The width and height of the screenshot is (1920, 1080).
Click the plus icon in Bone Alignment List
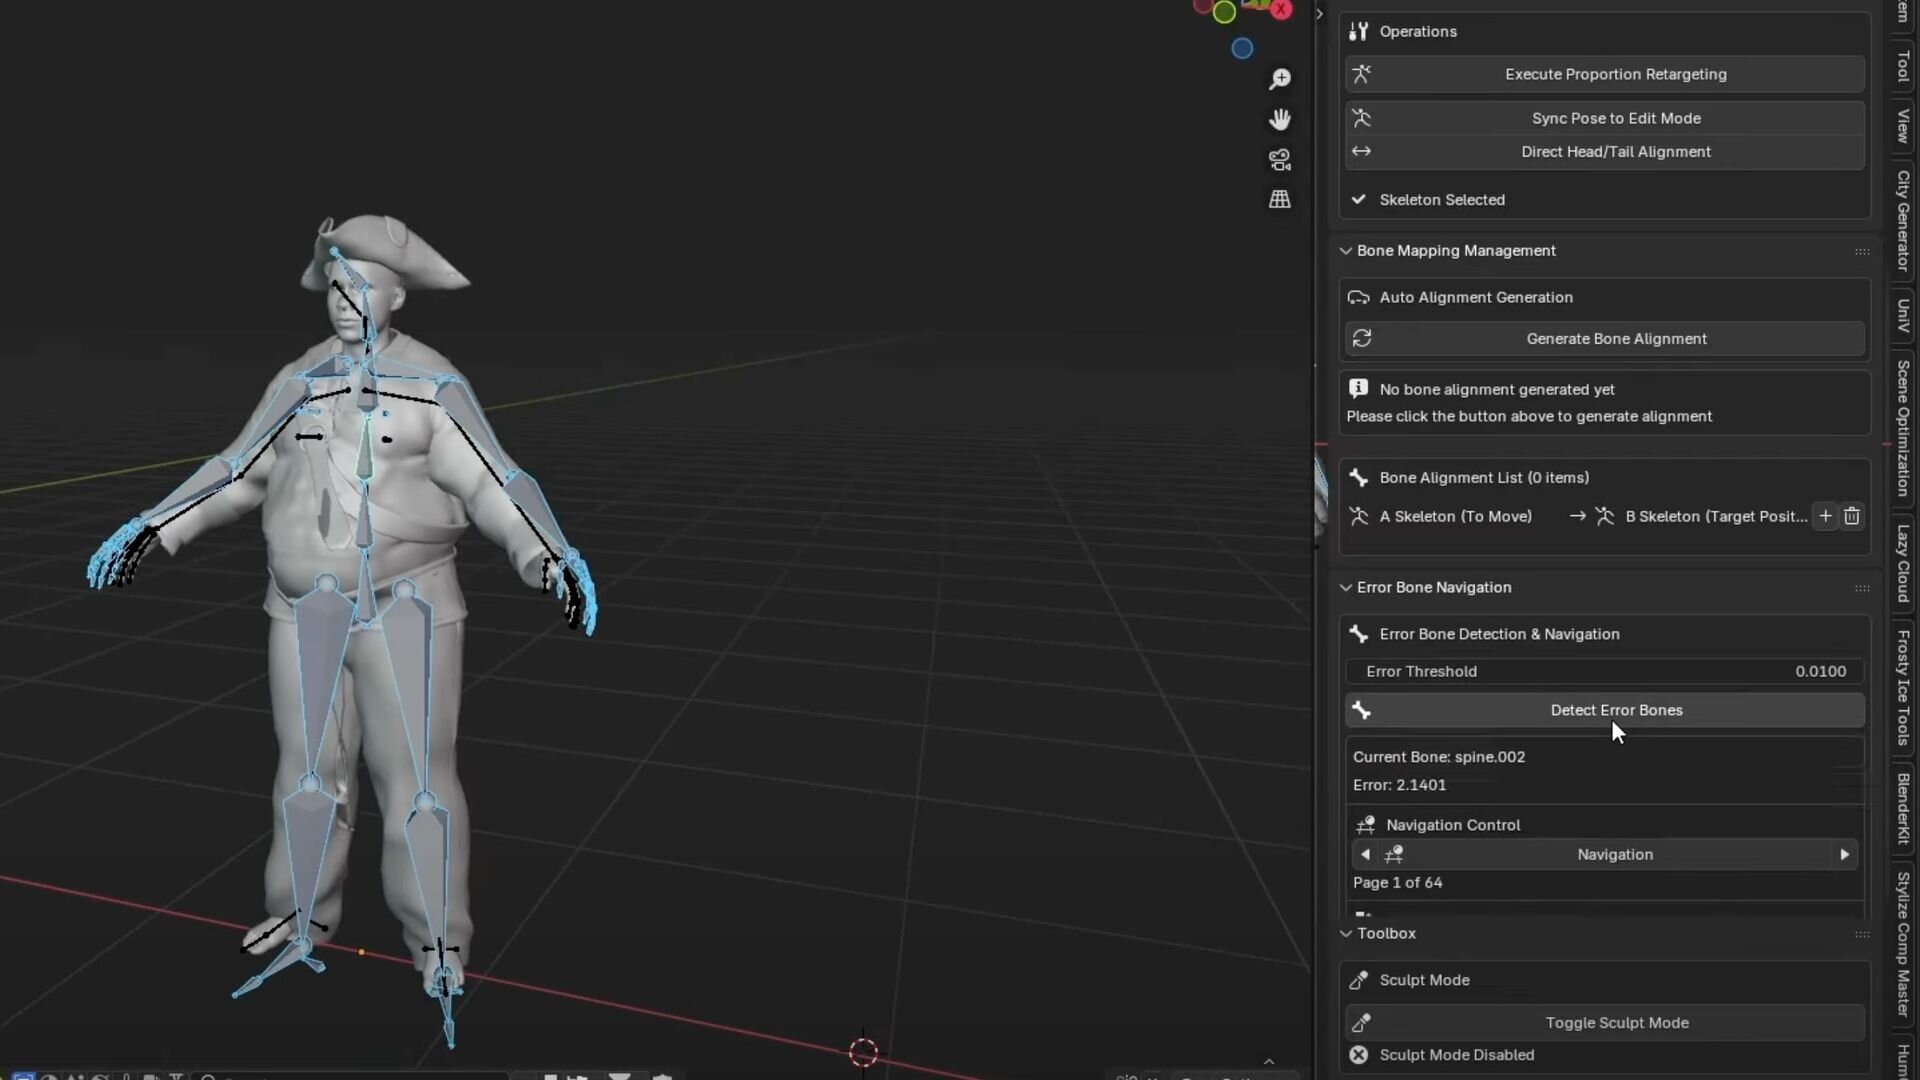click(x=1825, y=516)
